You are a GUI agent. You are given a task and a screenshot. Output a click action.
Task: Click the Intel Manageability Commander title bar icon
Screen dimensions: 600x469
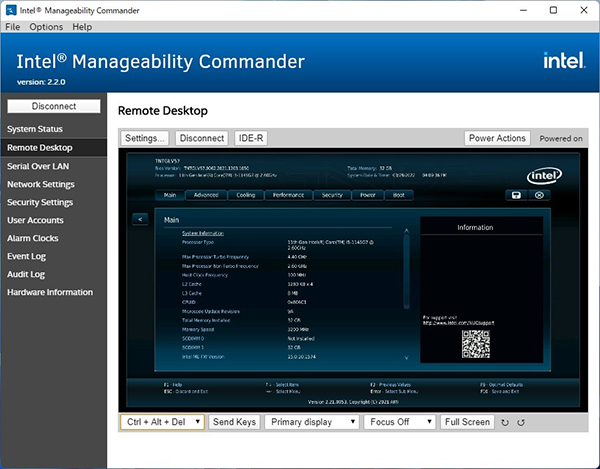click(x=11, y=10)
